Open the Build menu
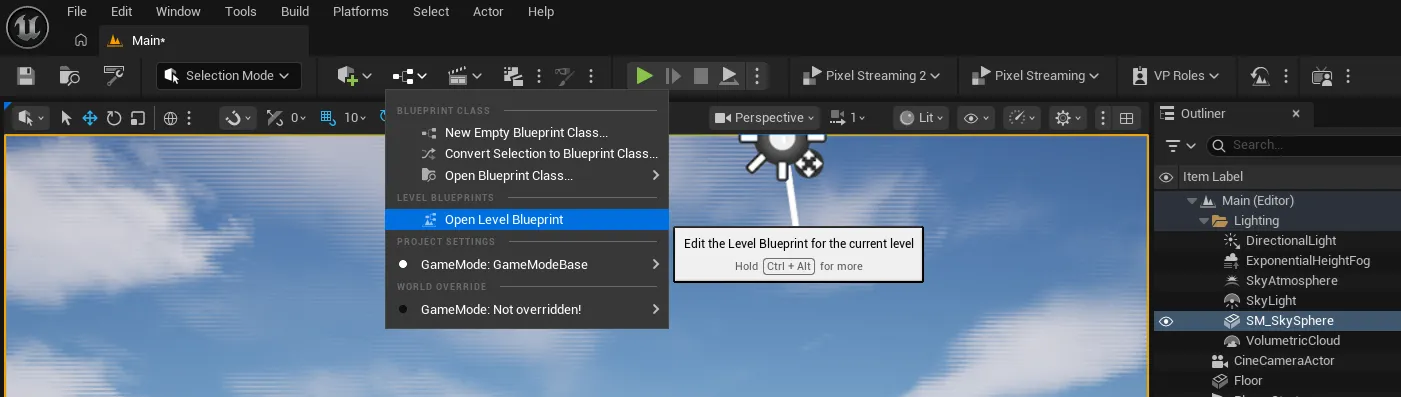The width and height of the screenshot is (1401, 397). 295,11
